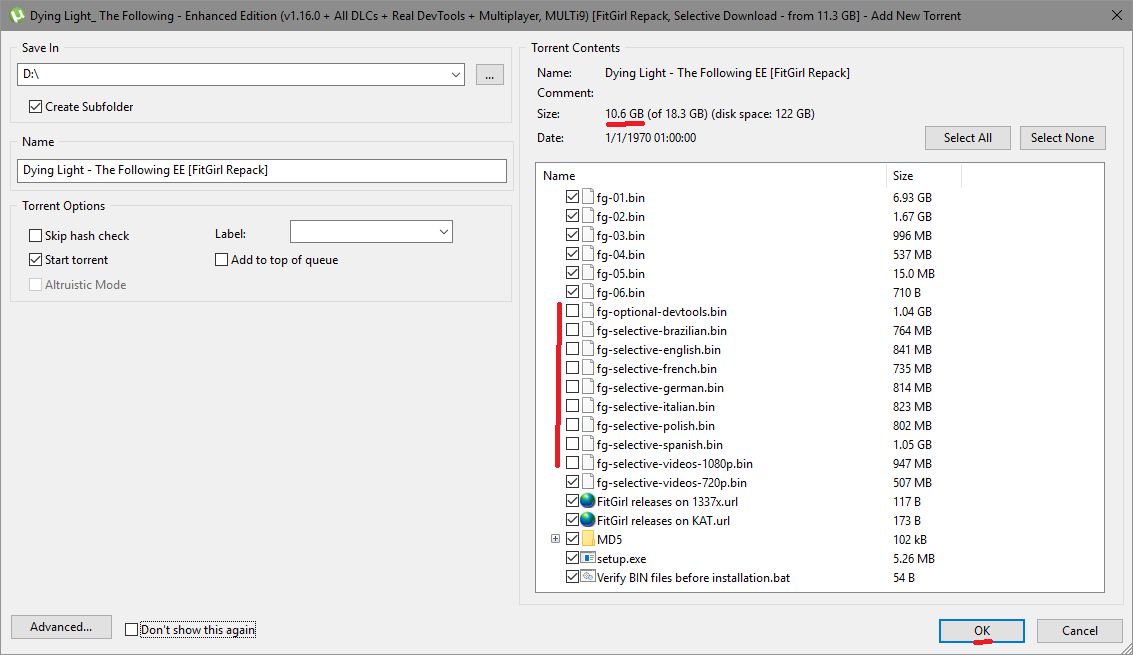Screen dimensions: 1133x655
Task: Click the fg-selective-videos-720p.bin file icon
Action: tap(588, 483)
